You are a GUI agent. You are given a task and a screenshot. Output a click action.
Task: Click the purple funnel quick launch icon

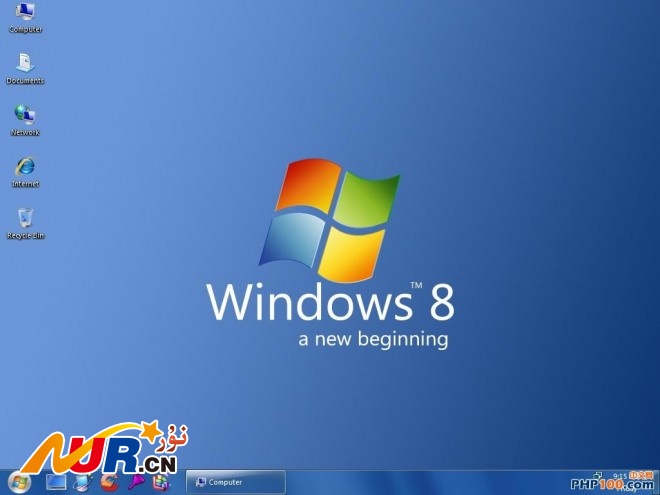click(x=136, y=482)
